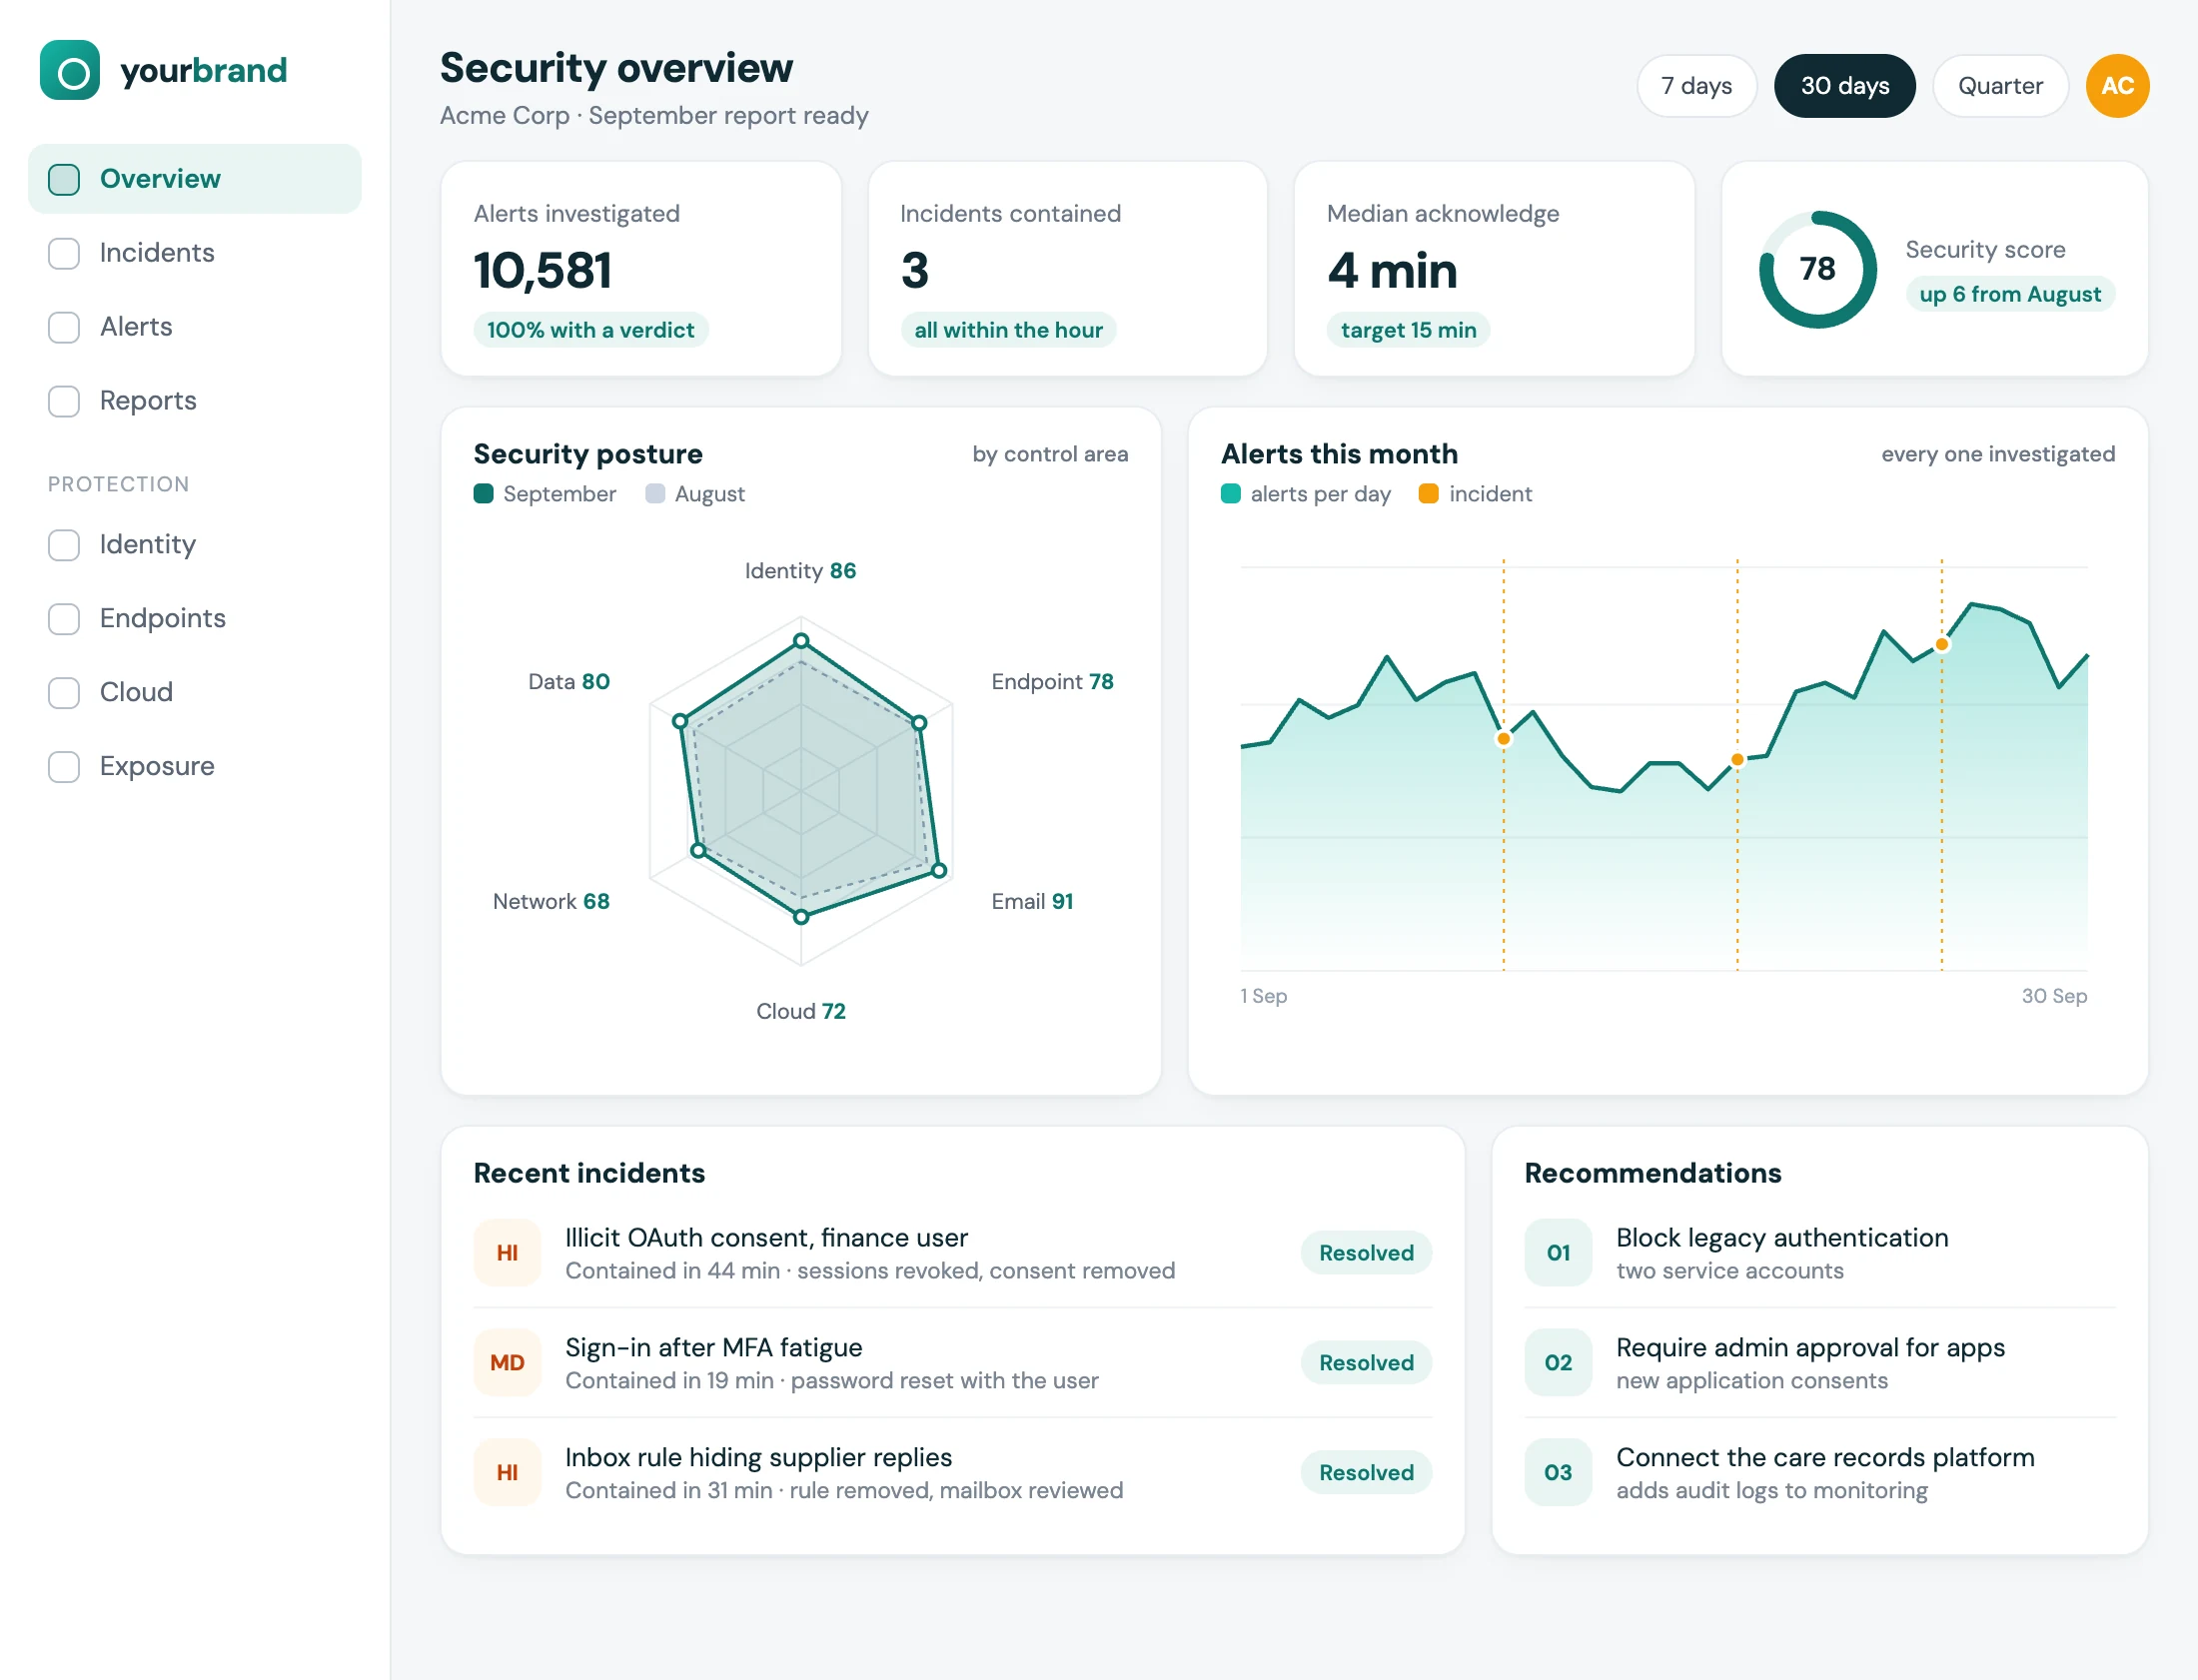Screen dimensions: 2198x1680
Task: Click the orange incident legend swatch
Action: 1428,494
